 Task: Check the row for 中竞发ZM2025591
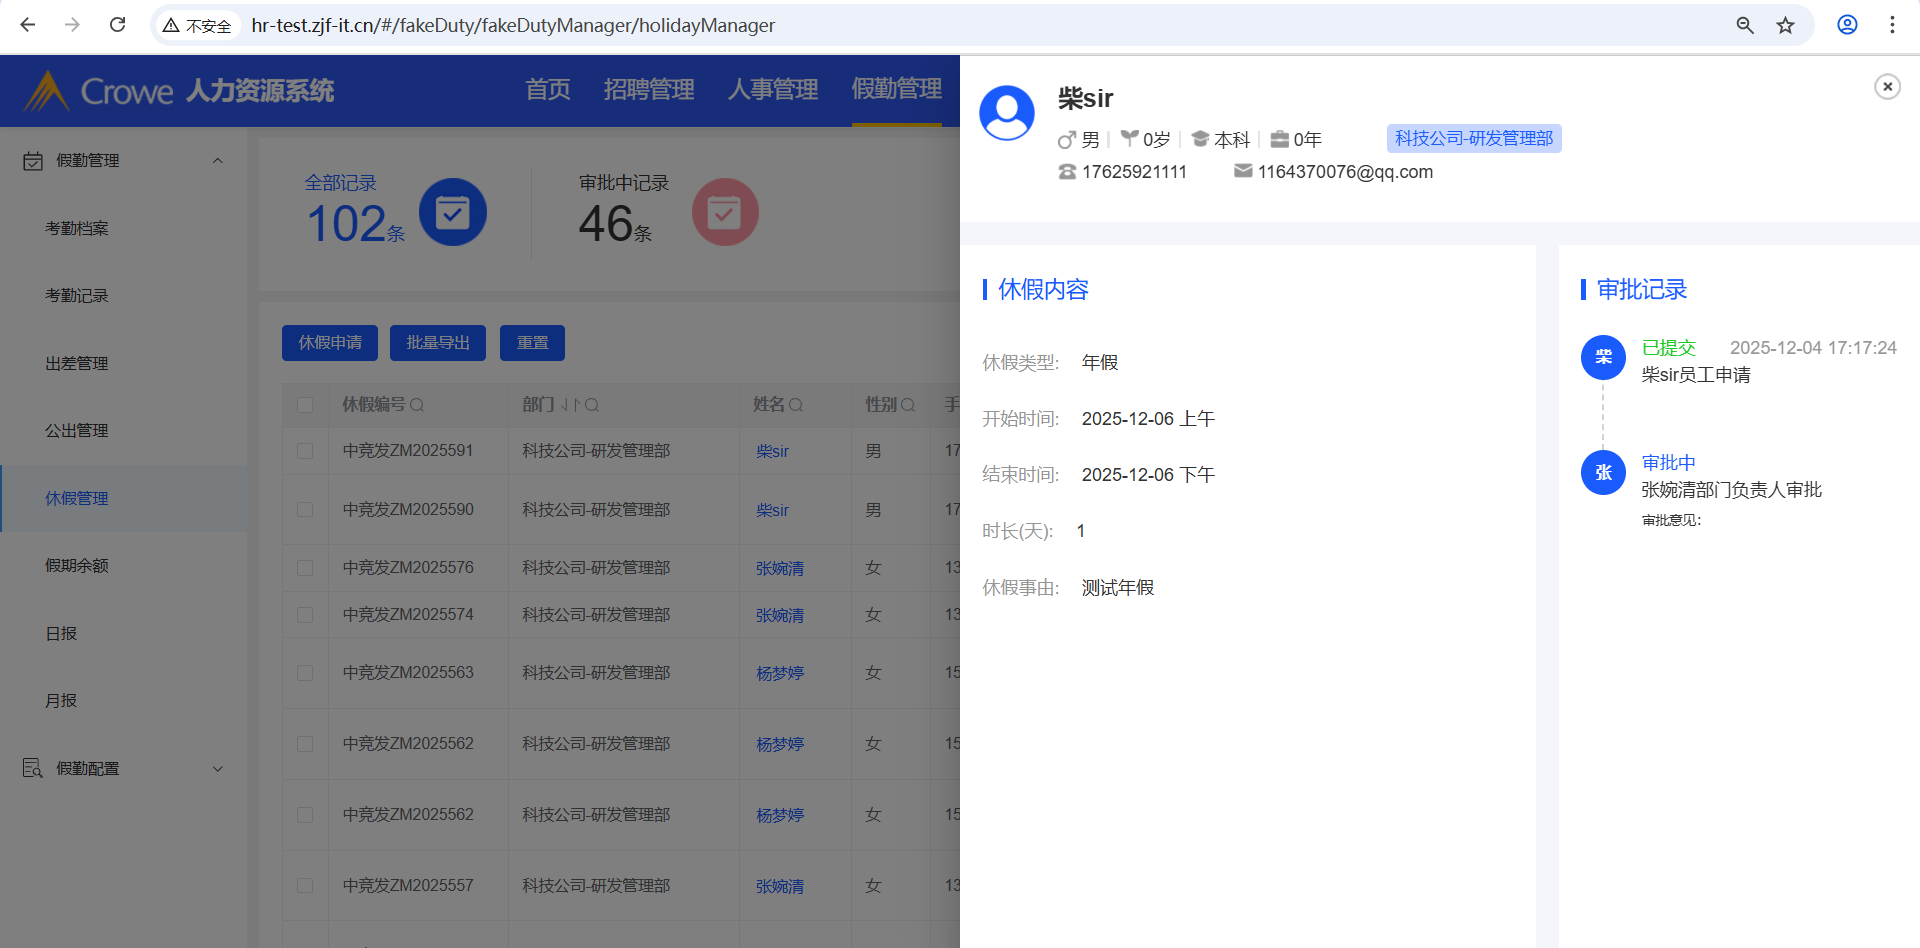305,451
